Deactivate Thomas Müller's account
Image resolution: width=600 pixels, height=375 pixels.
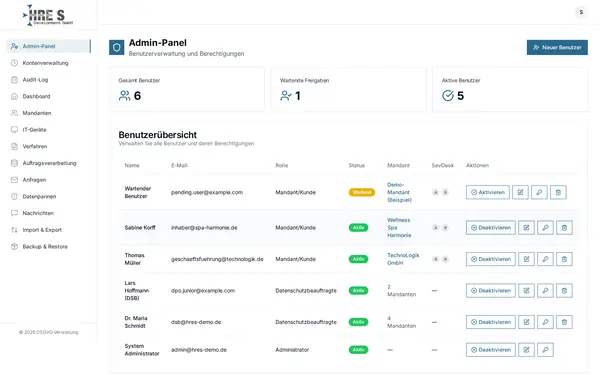[491, 259]
